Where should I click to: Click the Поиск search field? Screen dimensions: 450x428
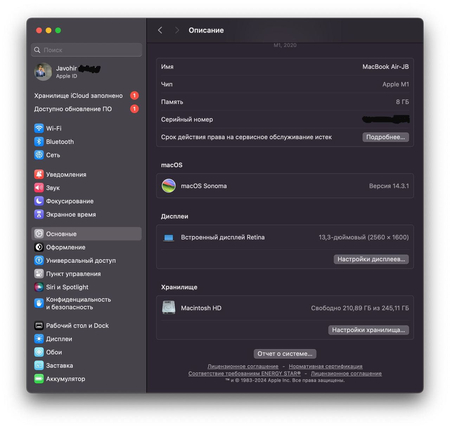point(87,50)
